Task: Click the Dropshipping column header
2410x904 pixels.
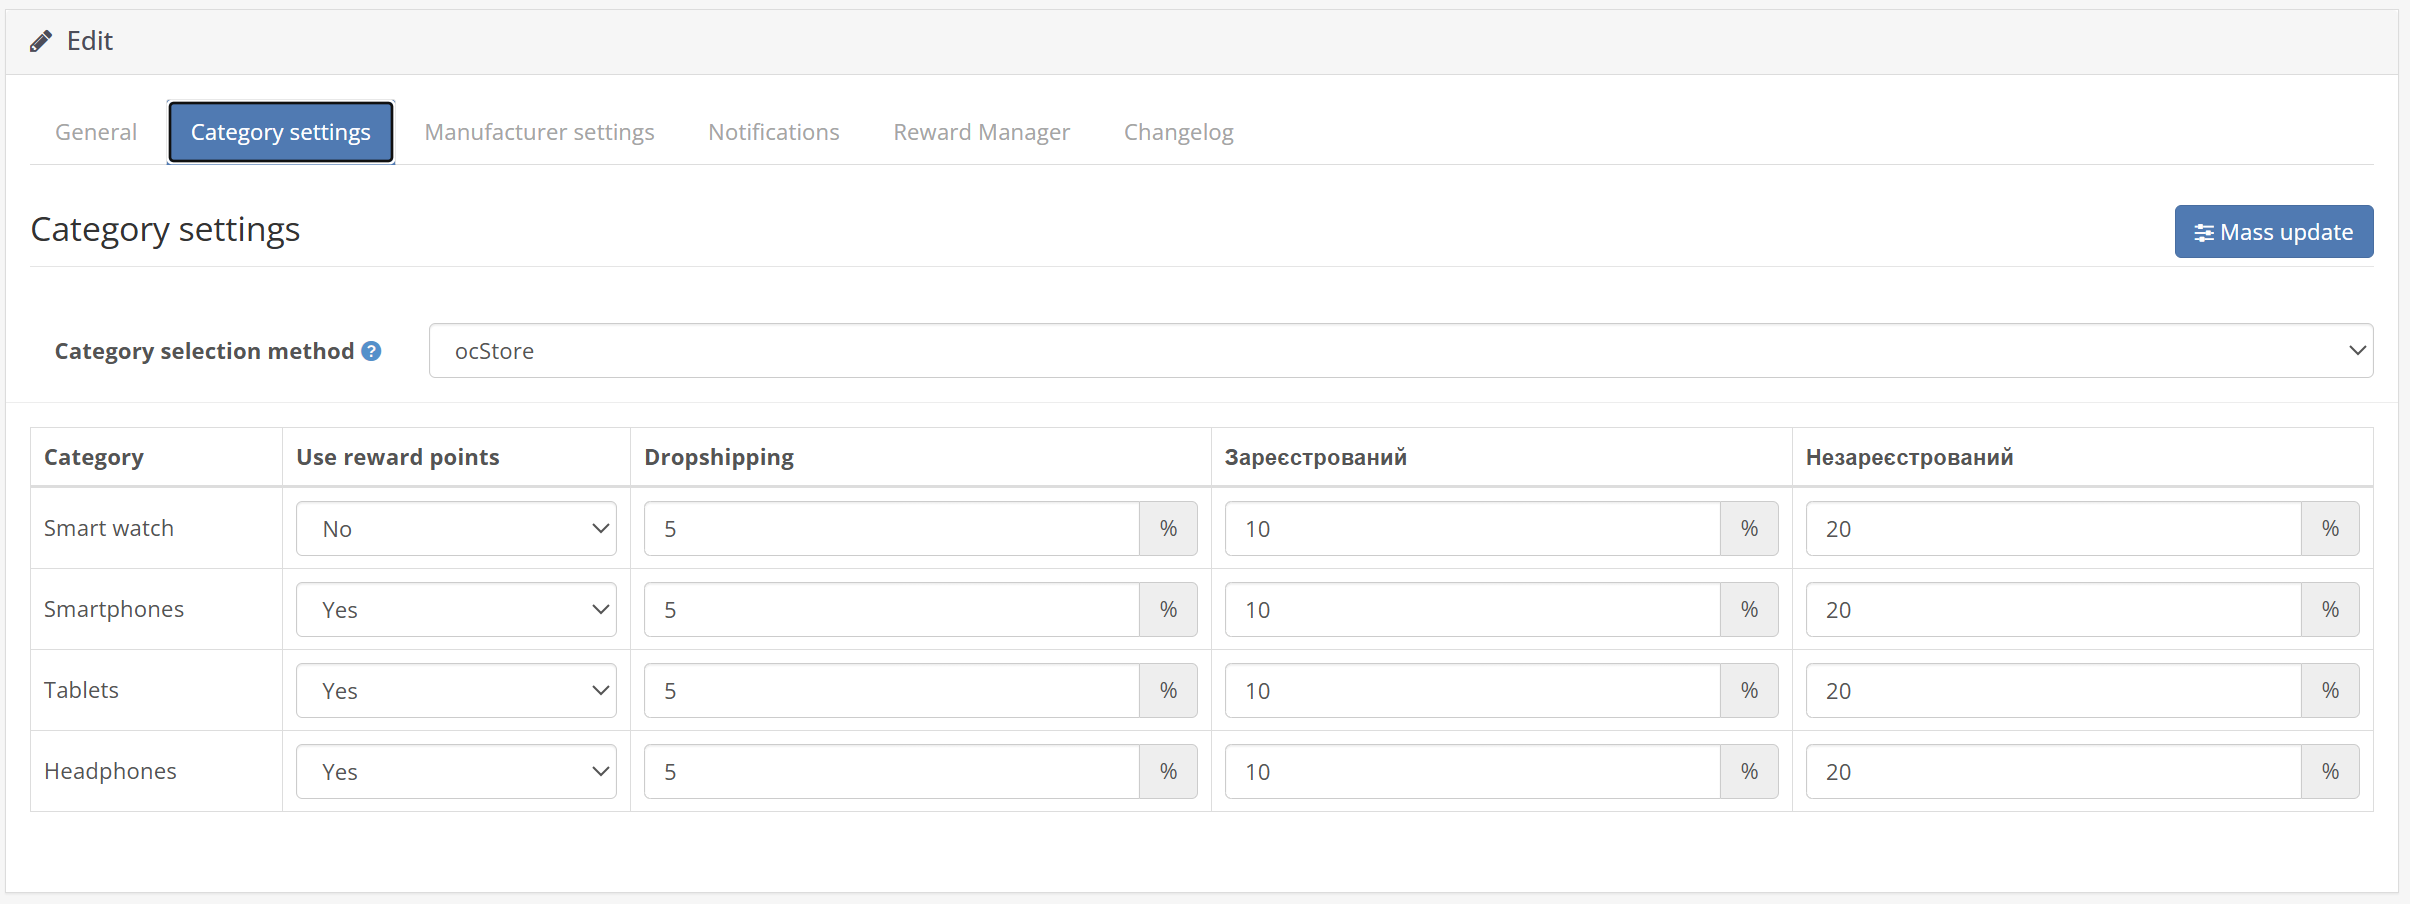Action: pyautogui.click(x=719, y=457)
